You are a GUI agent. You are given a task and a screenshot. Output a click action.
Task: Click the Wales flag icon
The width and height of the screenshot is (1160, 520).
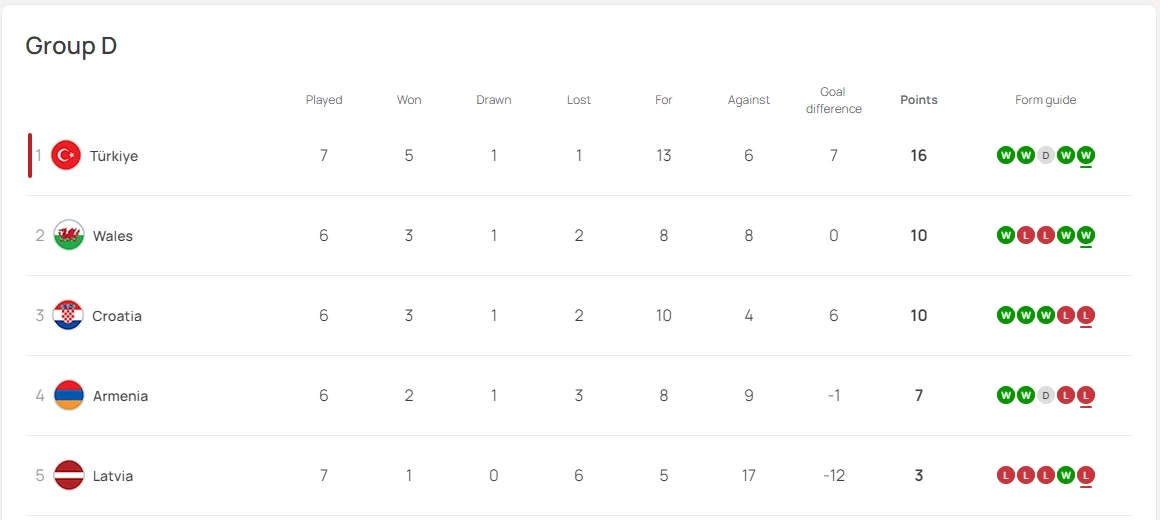coord(69,235)
